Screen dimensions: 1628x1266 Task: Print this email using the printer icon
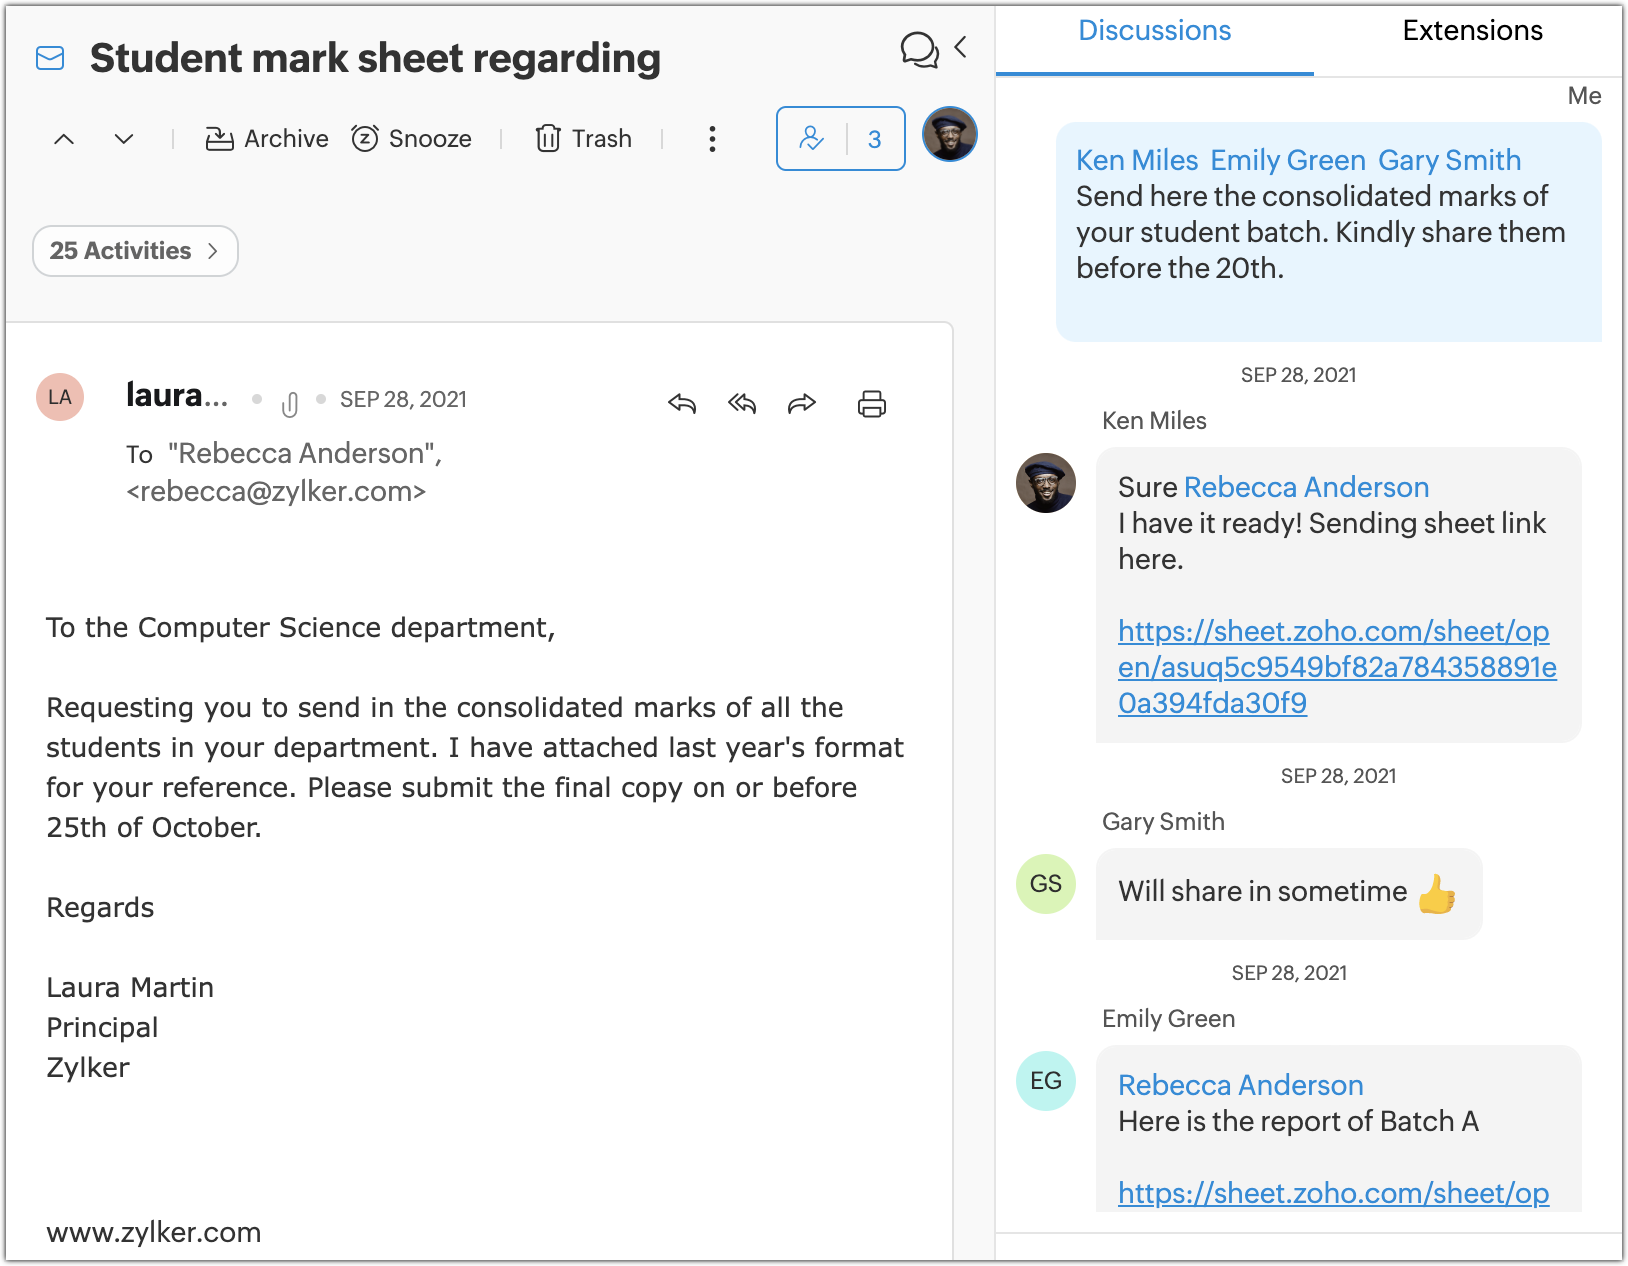871,403
